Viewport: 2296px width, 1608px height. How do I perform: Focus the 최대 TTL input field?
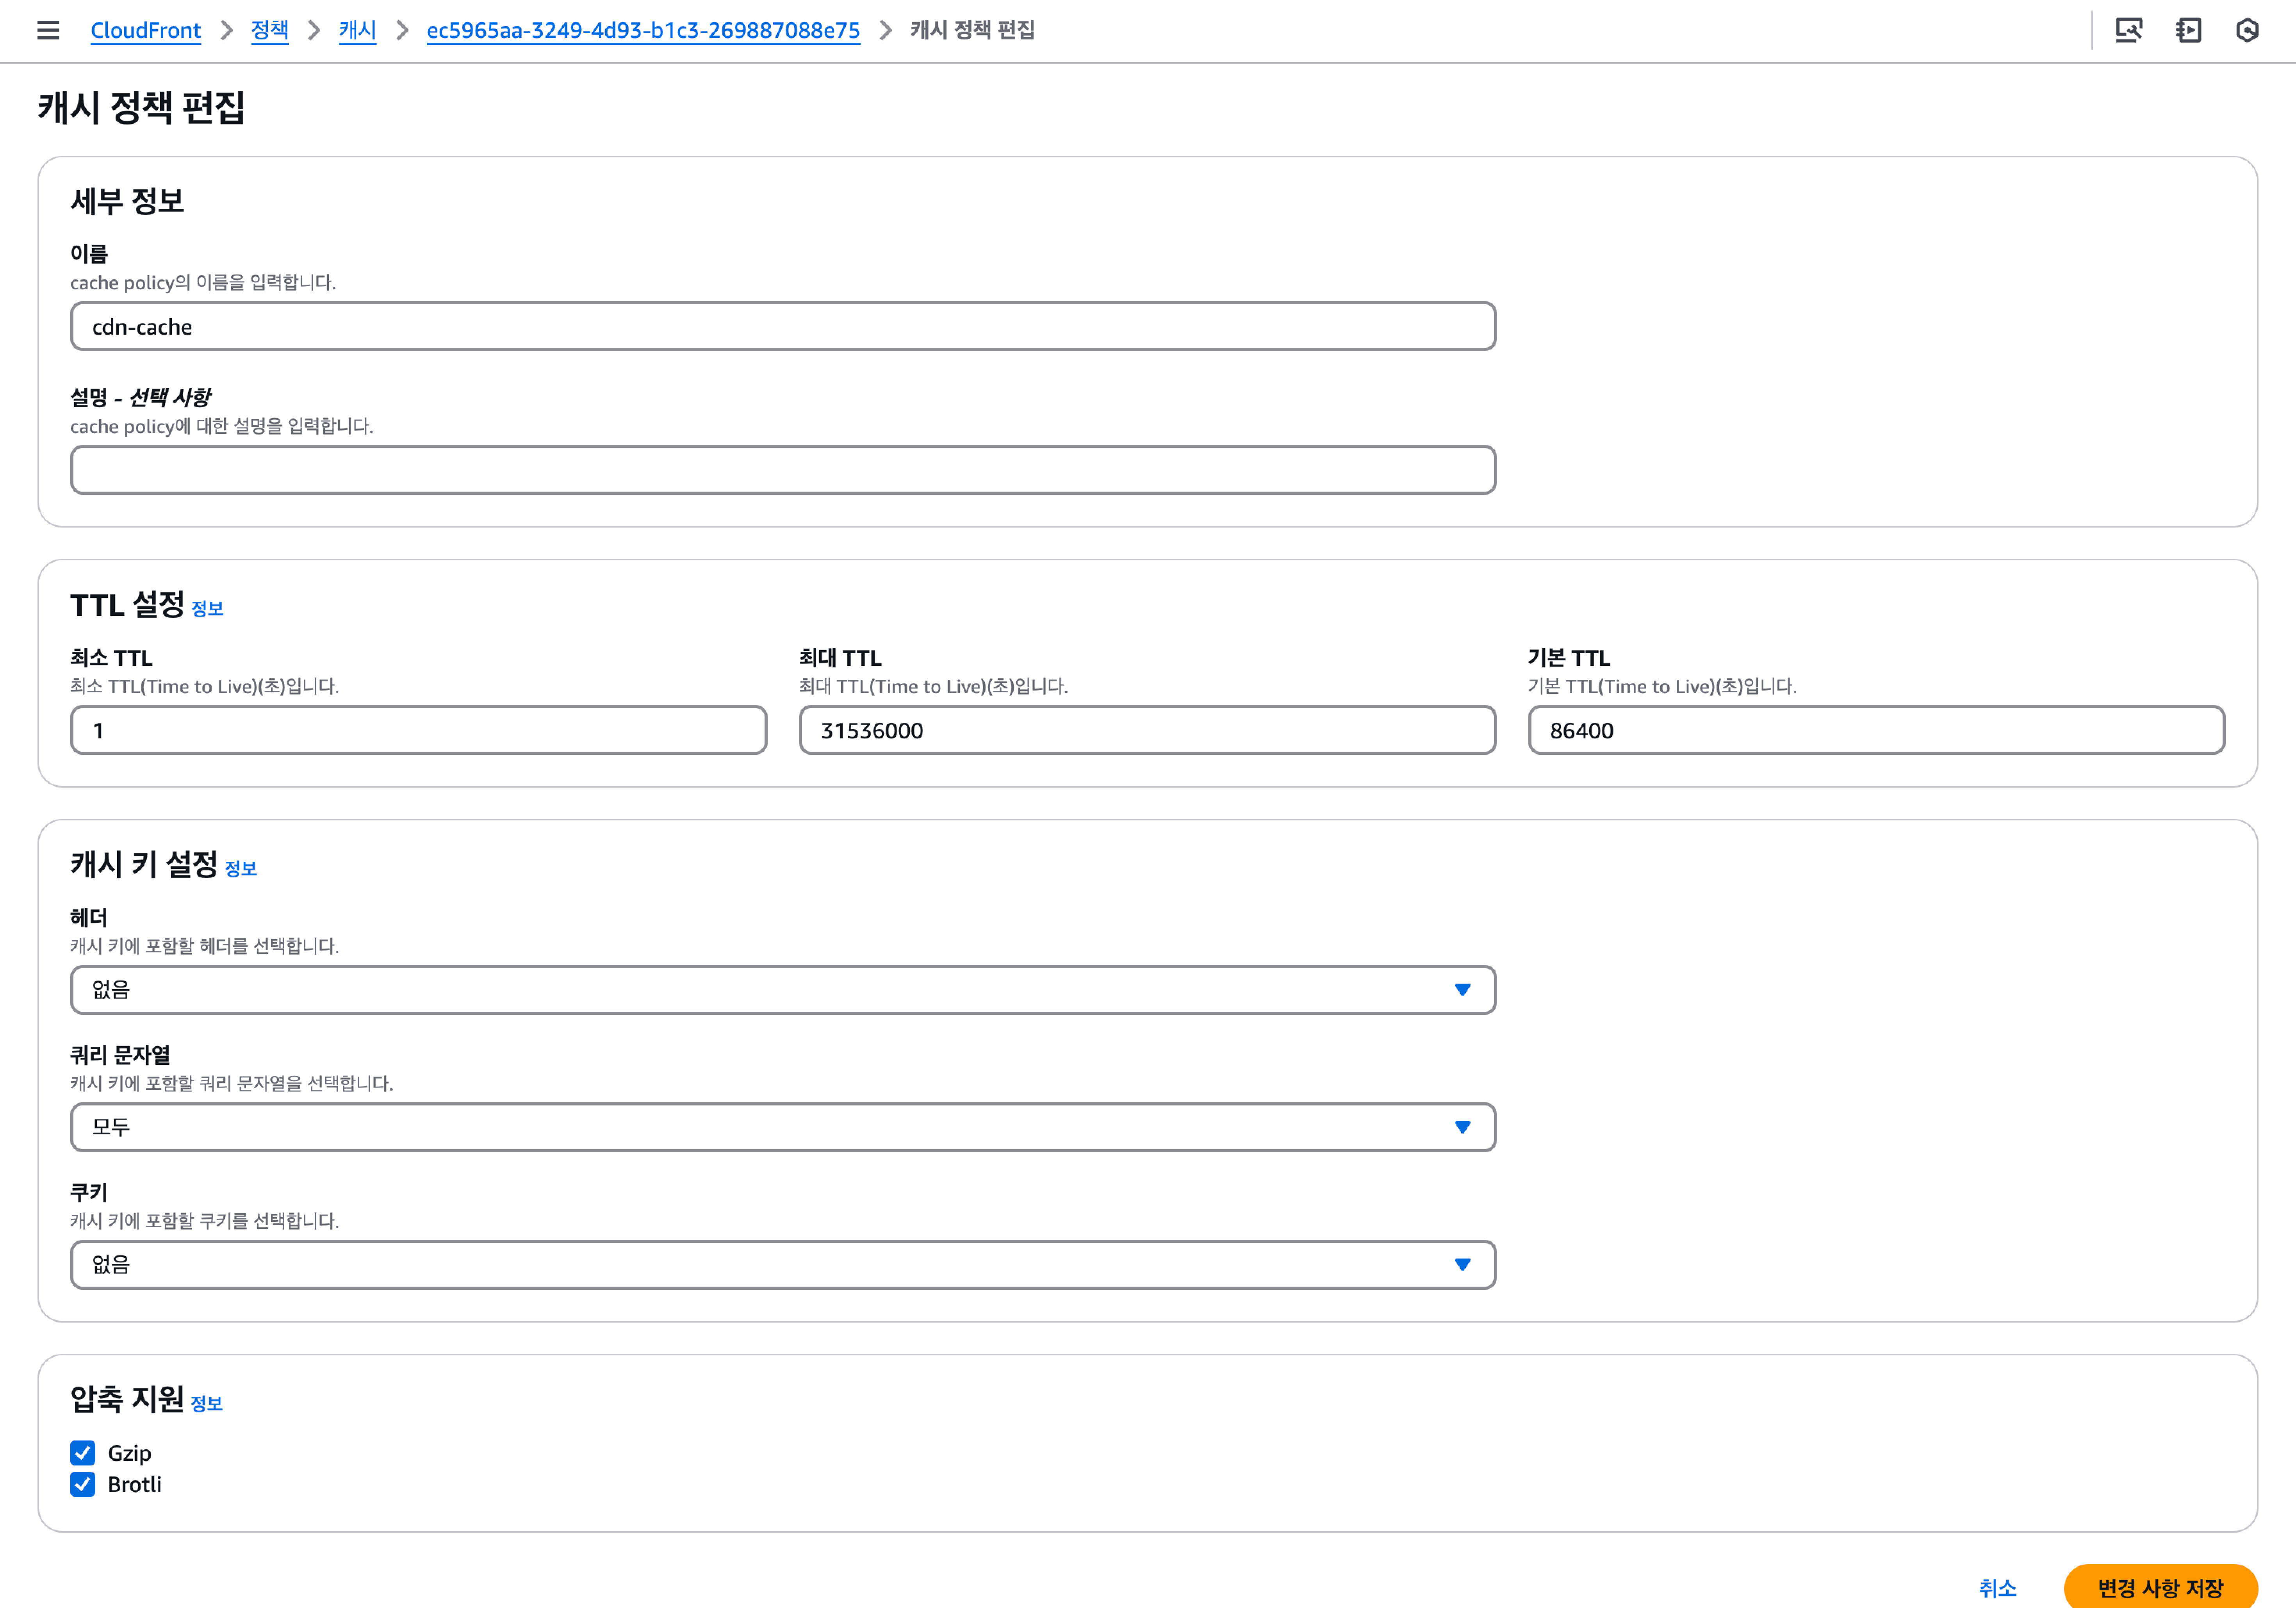click(x=1146, y=730)
